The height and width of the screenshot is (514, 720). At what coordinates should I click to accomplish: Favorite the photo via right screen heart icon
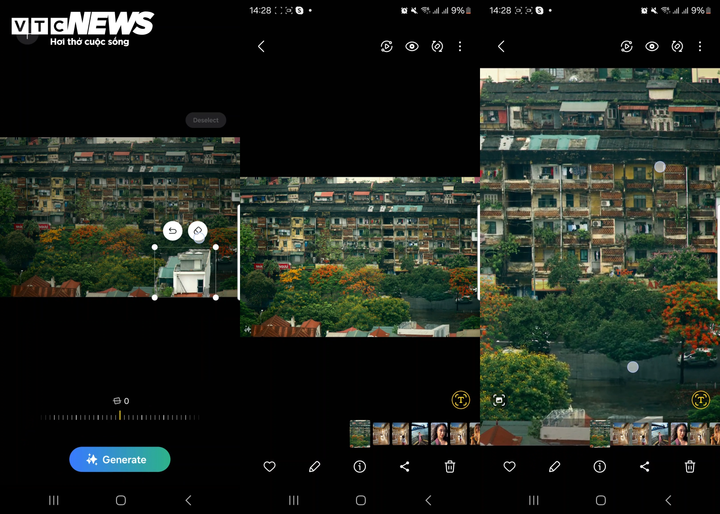tap(509, 466)
